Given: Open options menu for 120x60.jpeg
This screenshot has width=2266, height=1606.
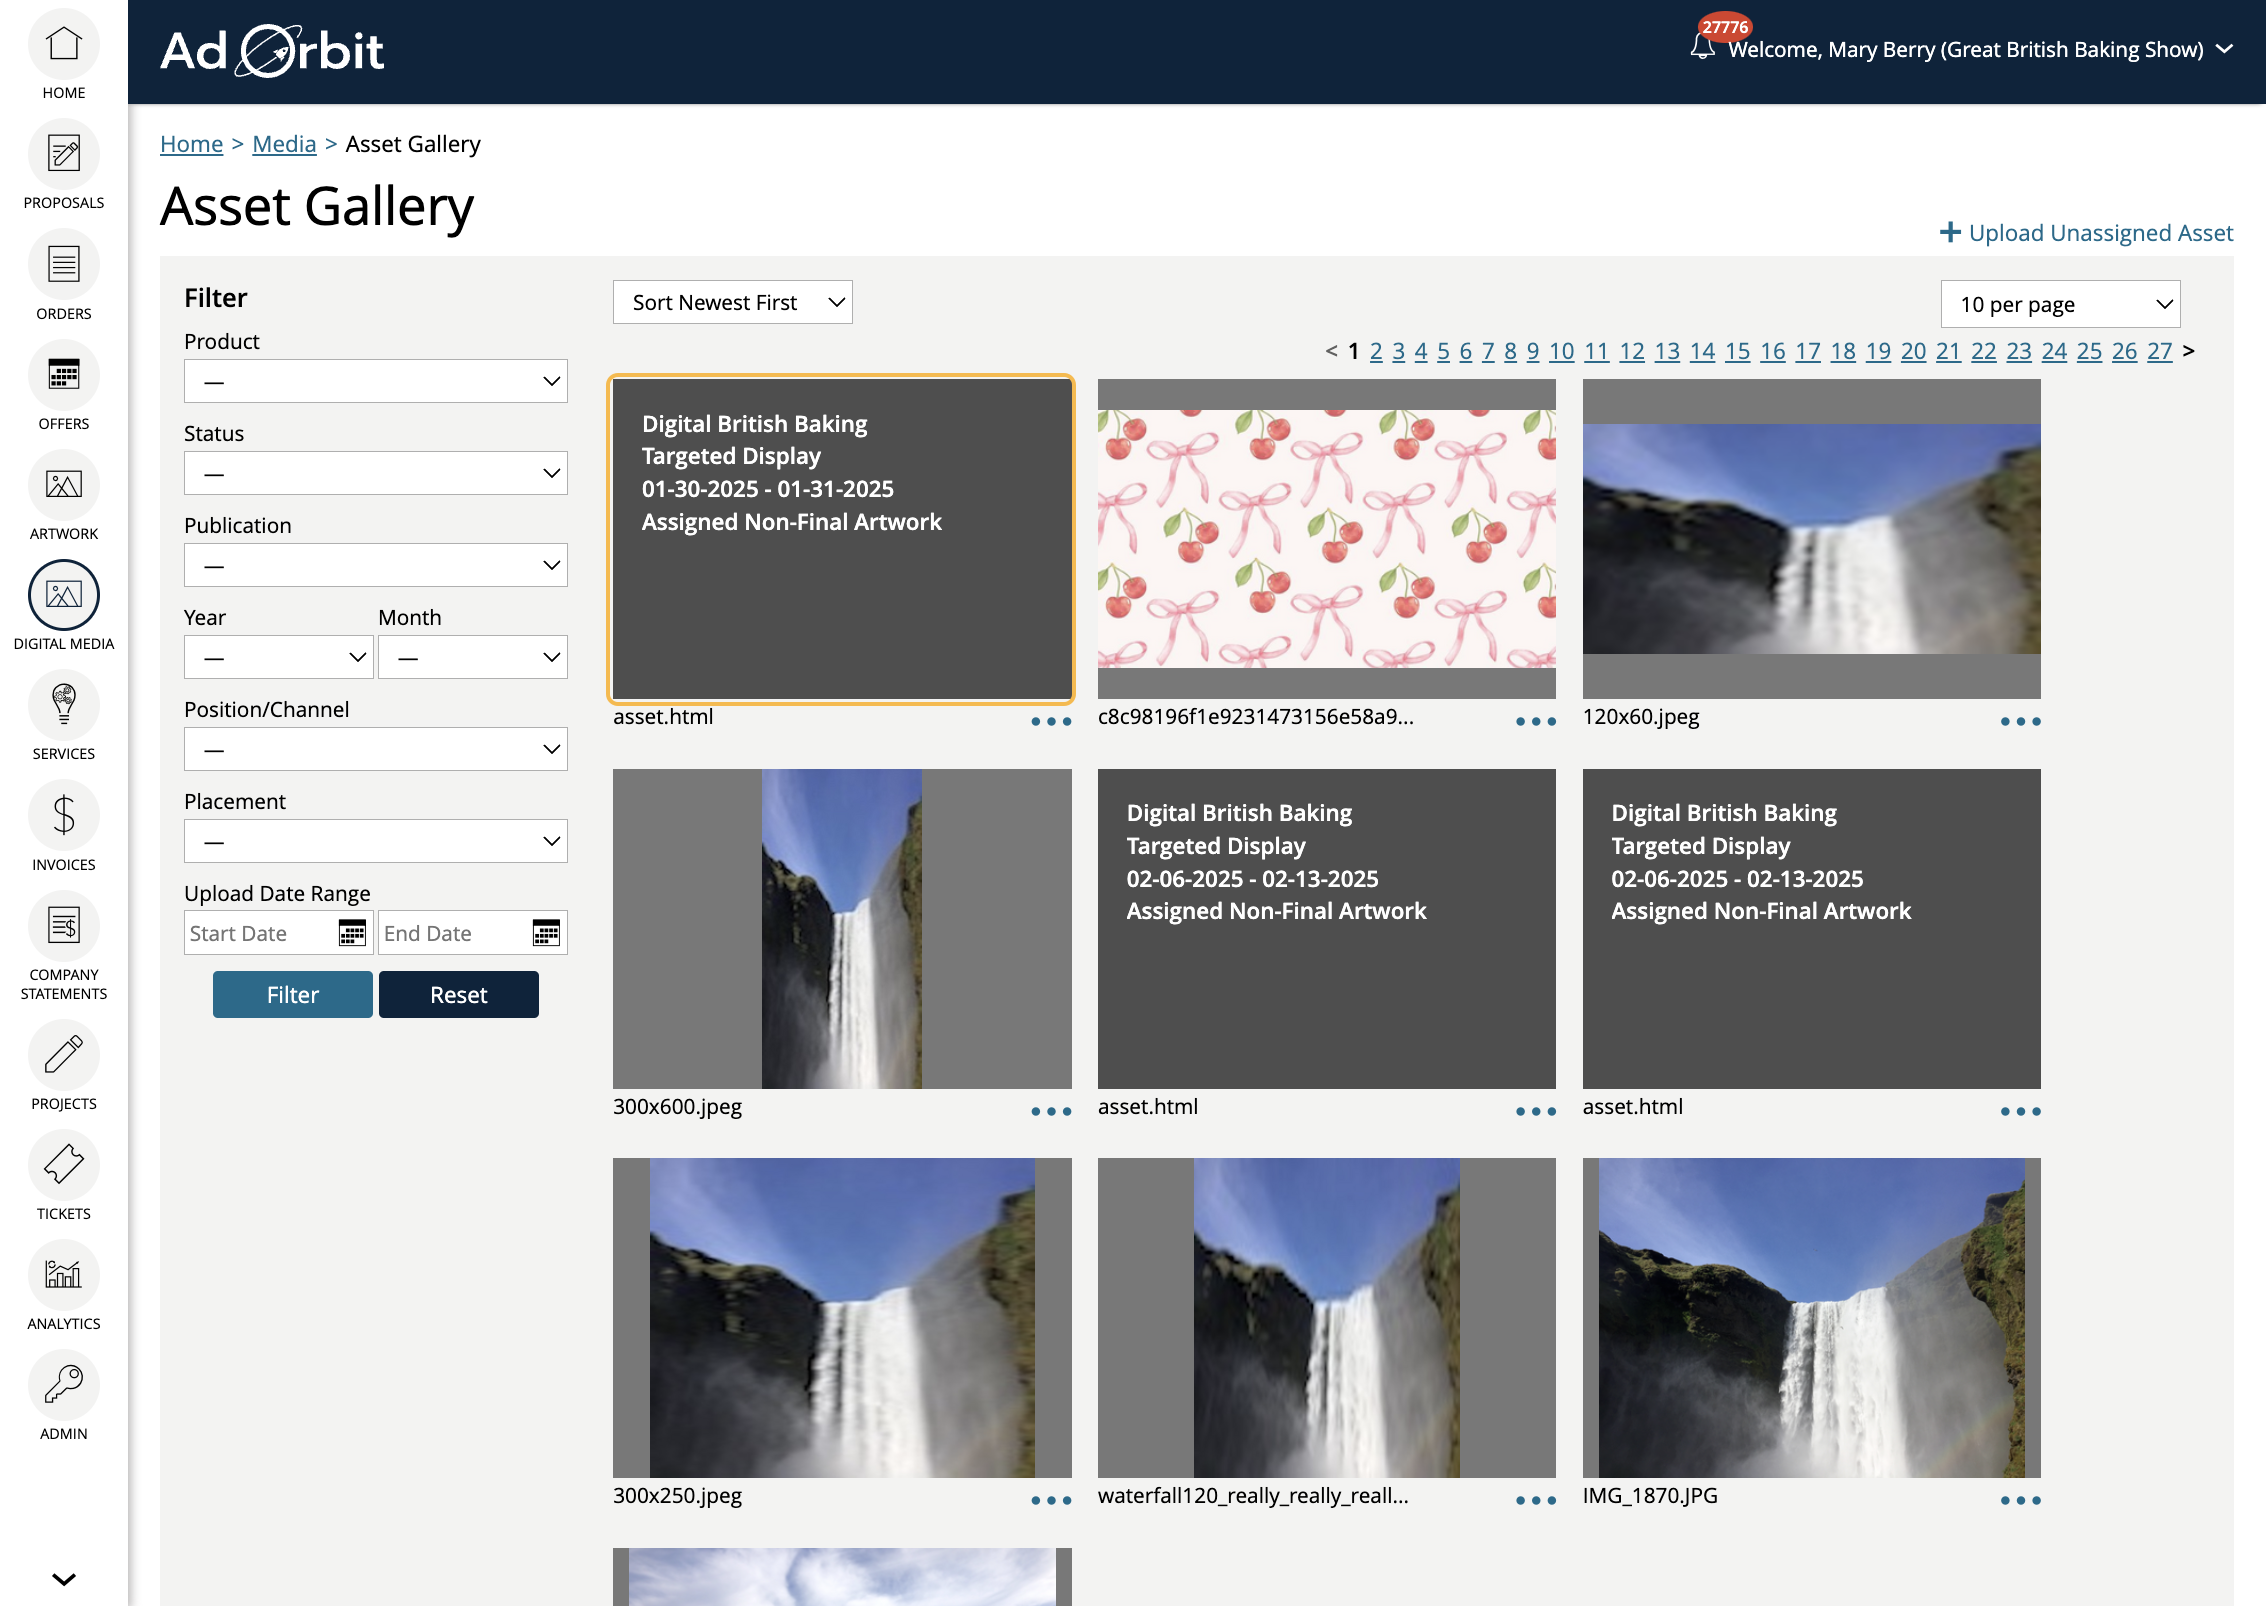Looking at the screenshot, I should pos(2020,721).
